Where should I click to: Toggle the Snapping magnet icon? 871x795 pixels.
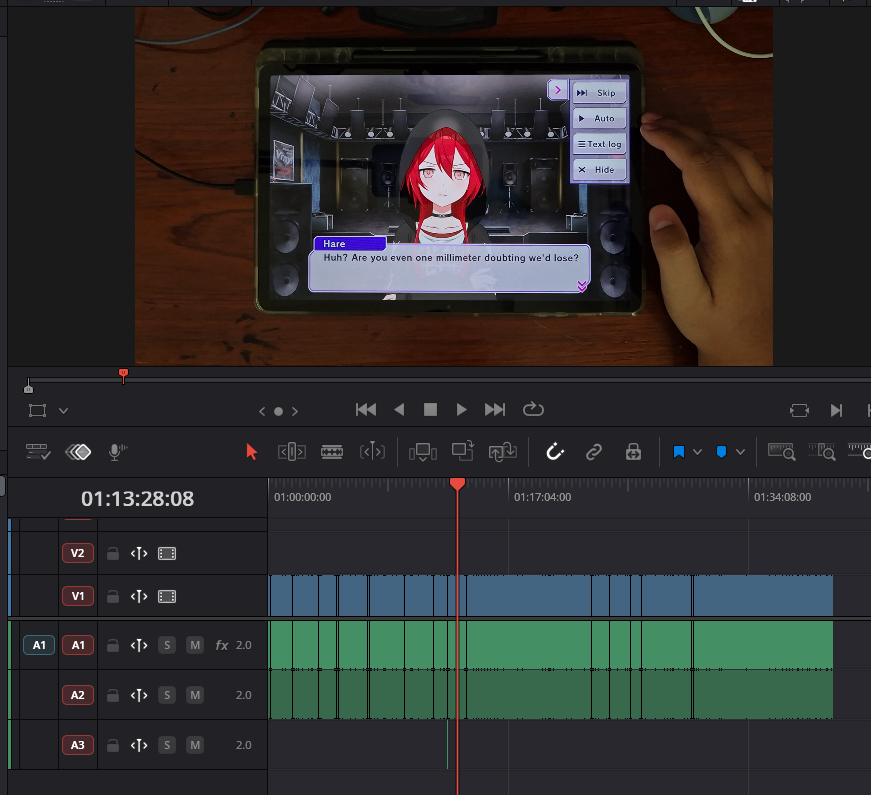coord(554,452)
